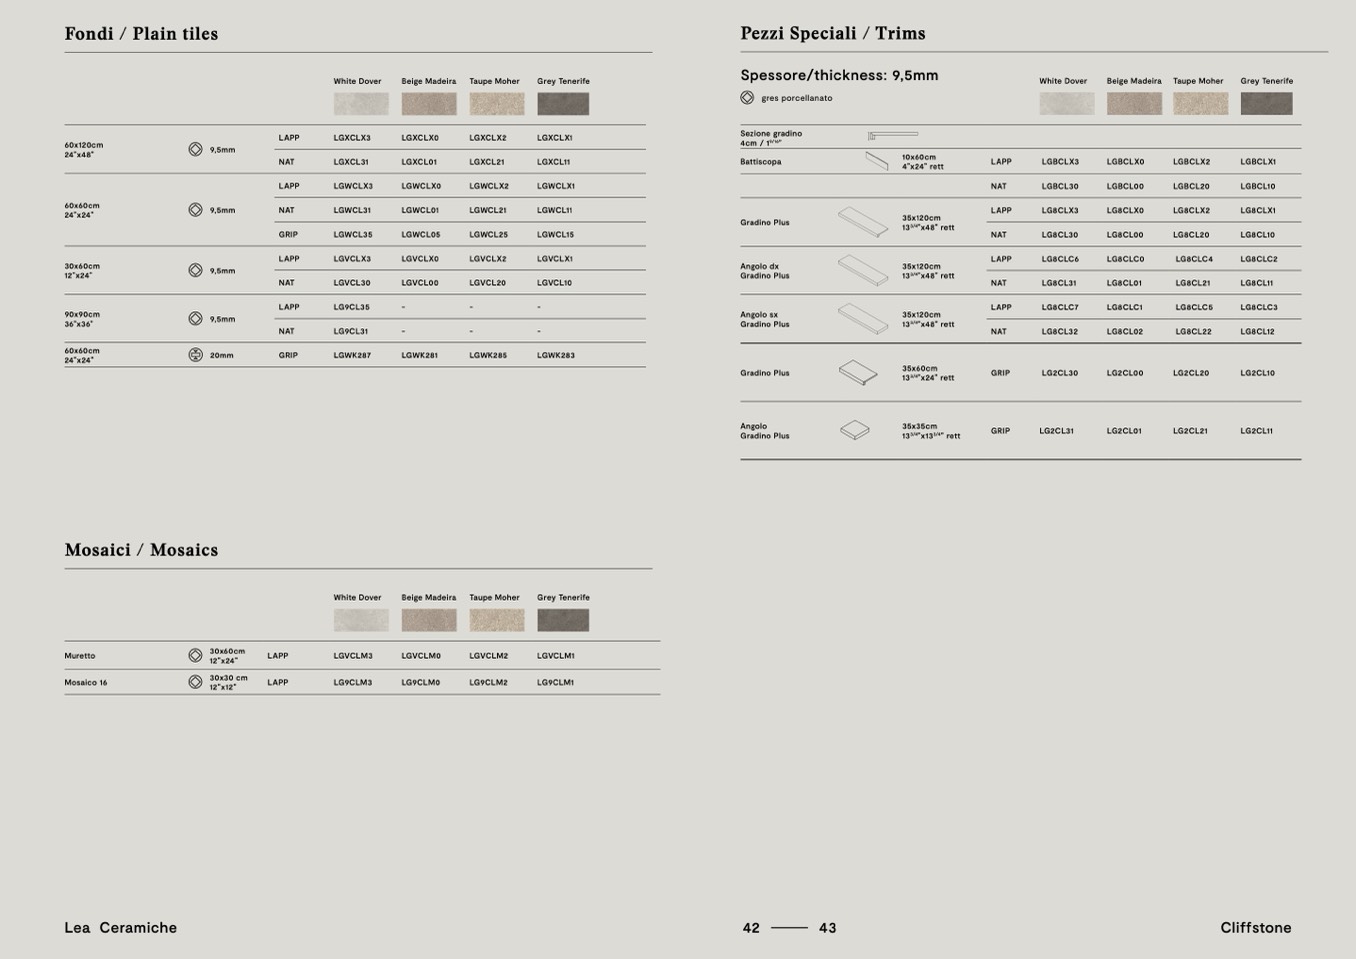Screen dimensions: 1356x959
Task: Select the Beige Madeira swatch in Mosaics
Action: click(428, 620)
